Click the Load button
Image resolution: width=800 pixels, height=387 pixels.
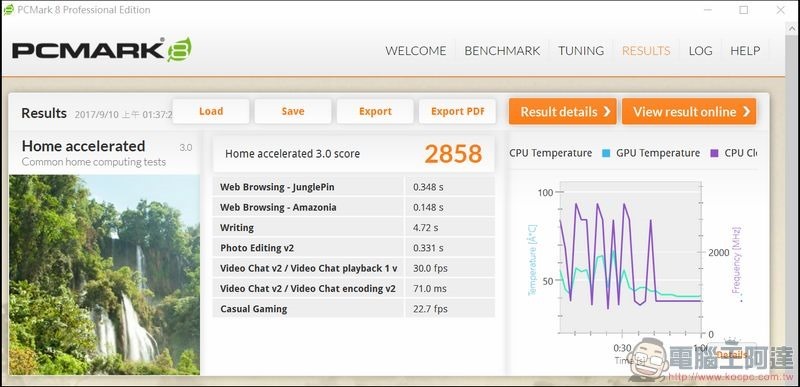coord(211,111)
